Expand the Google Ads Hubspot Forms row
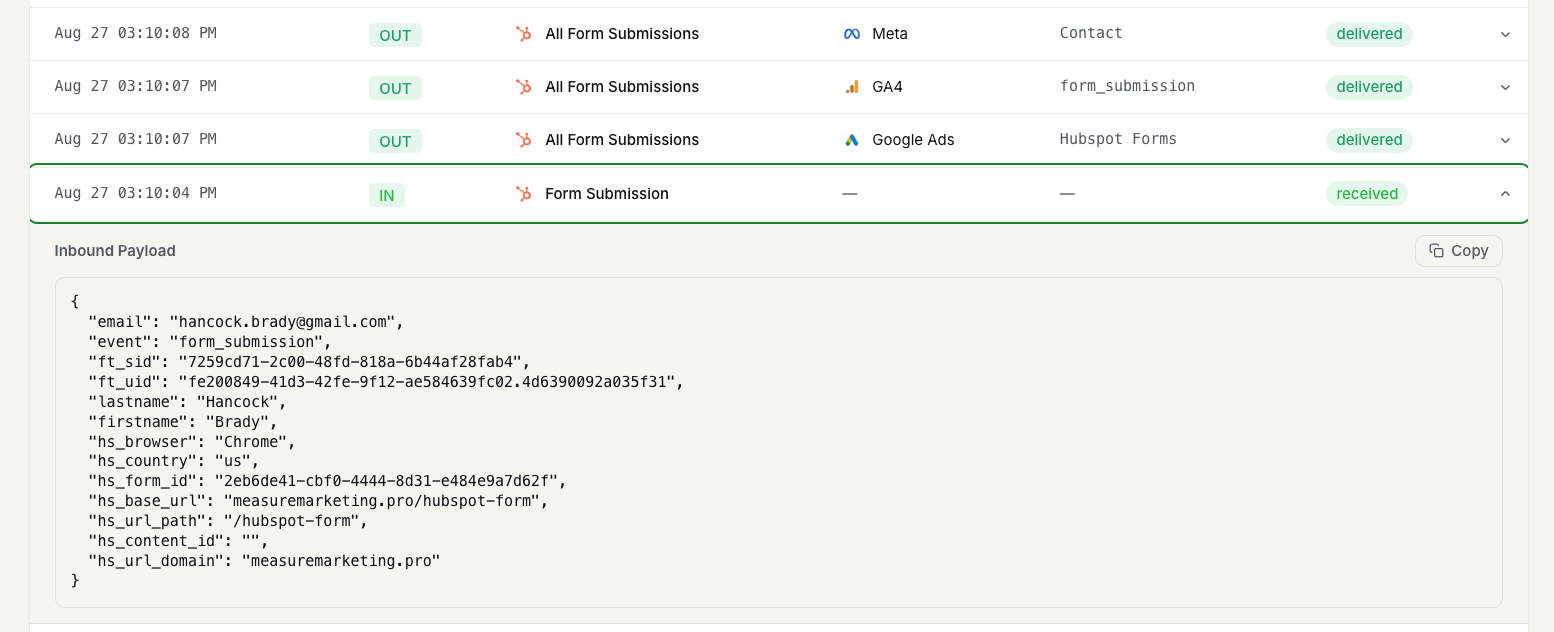Viewport: 1554px width, 632px height. [x=1505, y=140]
